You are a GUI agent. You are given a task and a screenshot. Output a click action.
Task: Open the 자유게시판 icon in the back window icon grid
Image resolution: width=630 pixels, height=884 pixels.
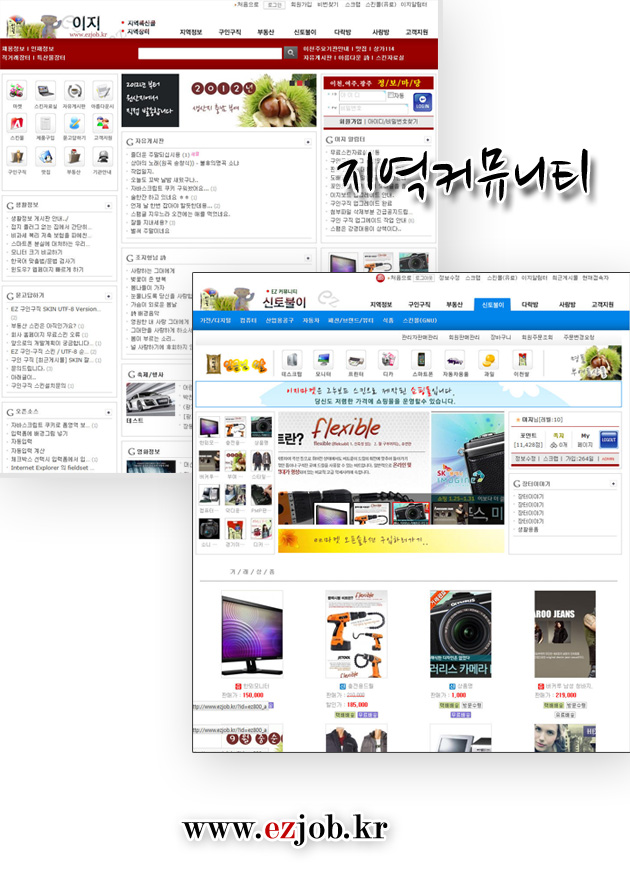74,90
